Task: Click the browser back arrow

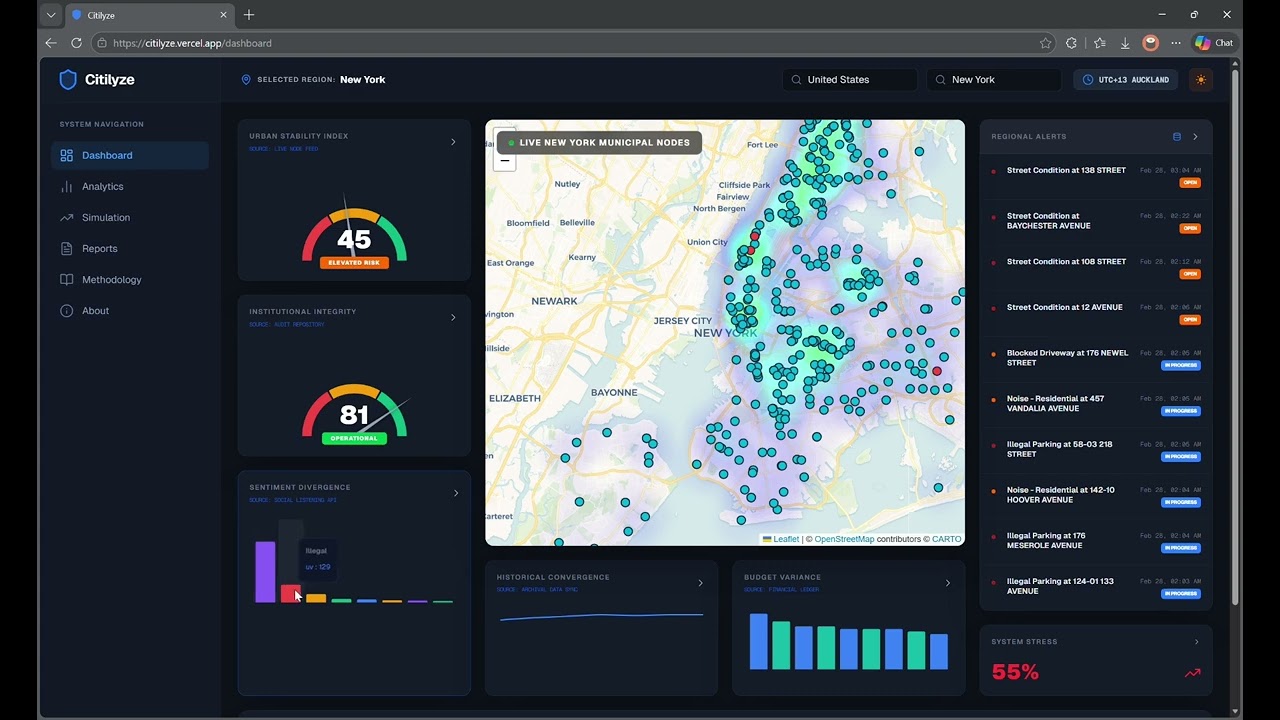Action: pos(51,43)
